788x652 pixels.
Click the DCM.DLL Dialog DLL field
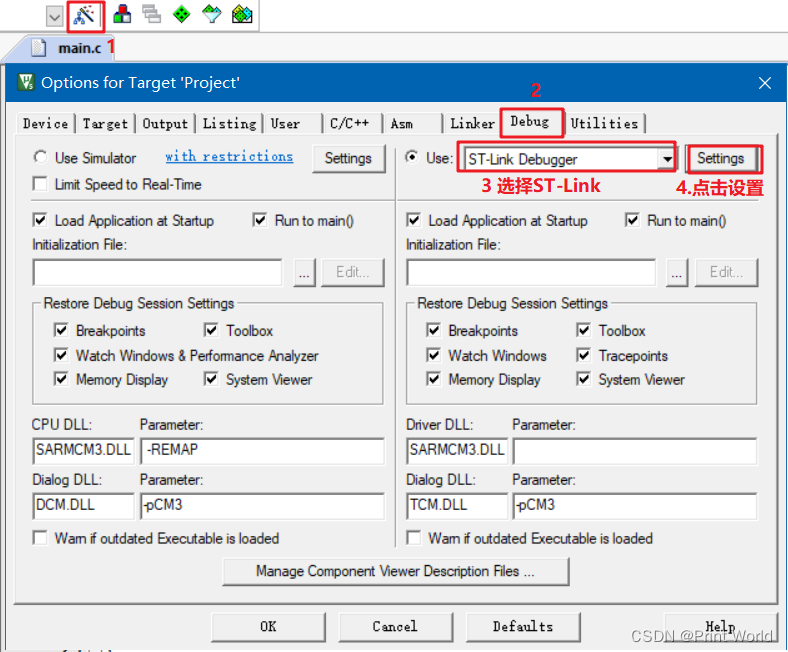83,506
